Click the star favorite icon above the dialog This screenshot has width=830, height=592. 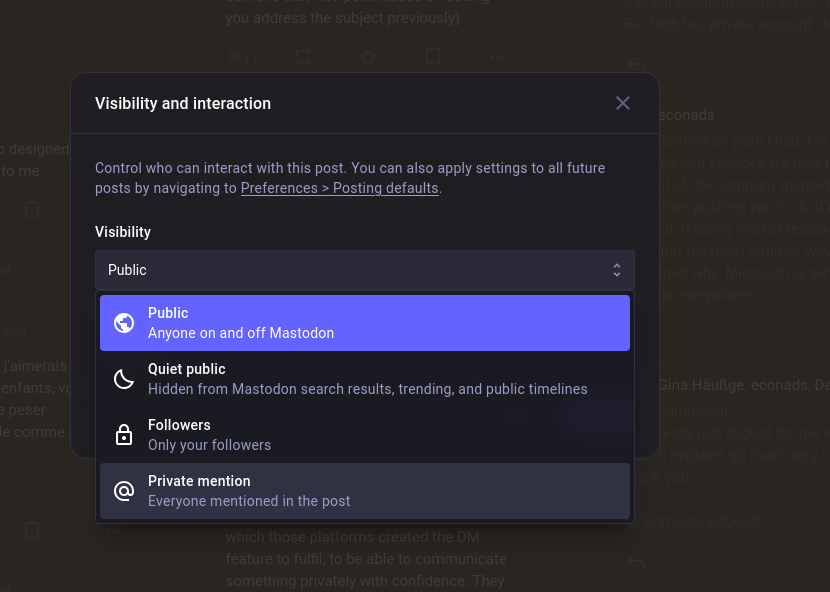click(x=368, y=58)
